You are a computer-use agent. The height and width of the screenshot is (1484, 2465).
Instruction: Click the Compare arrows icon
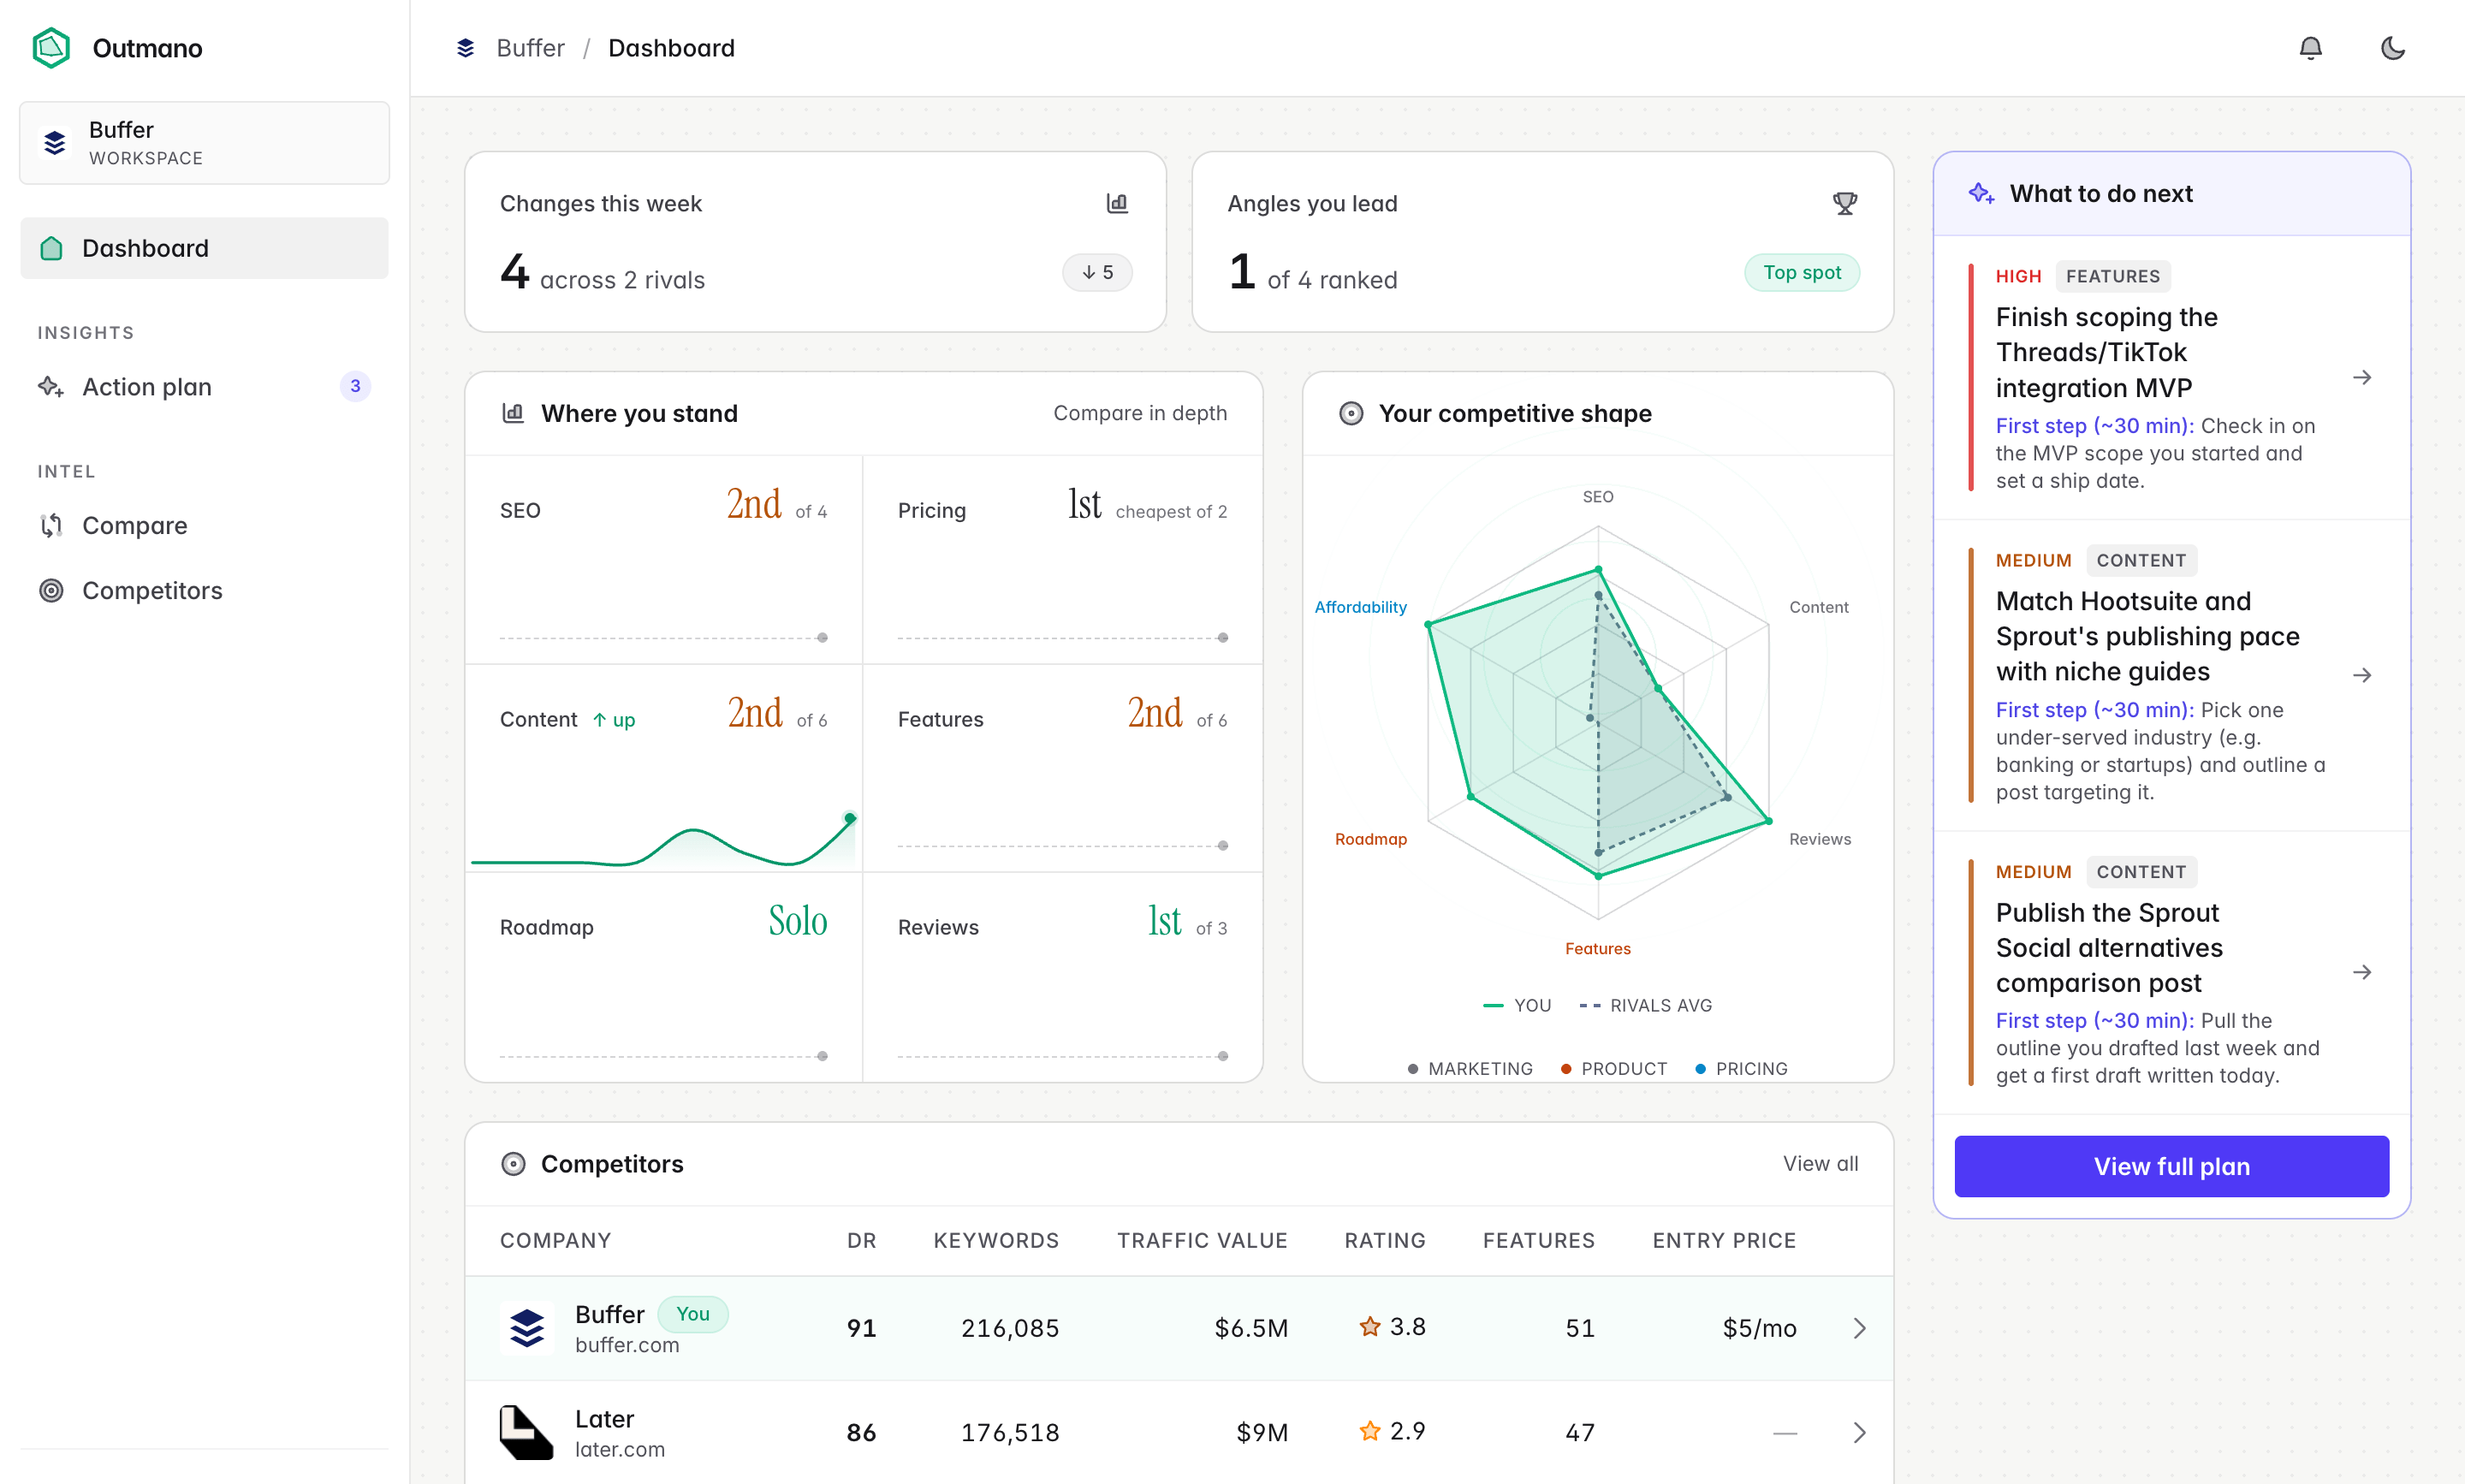click(x=51, y=525)
